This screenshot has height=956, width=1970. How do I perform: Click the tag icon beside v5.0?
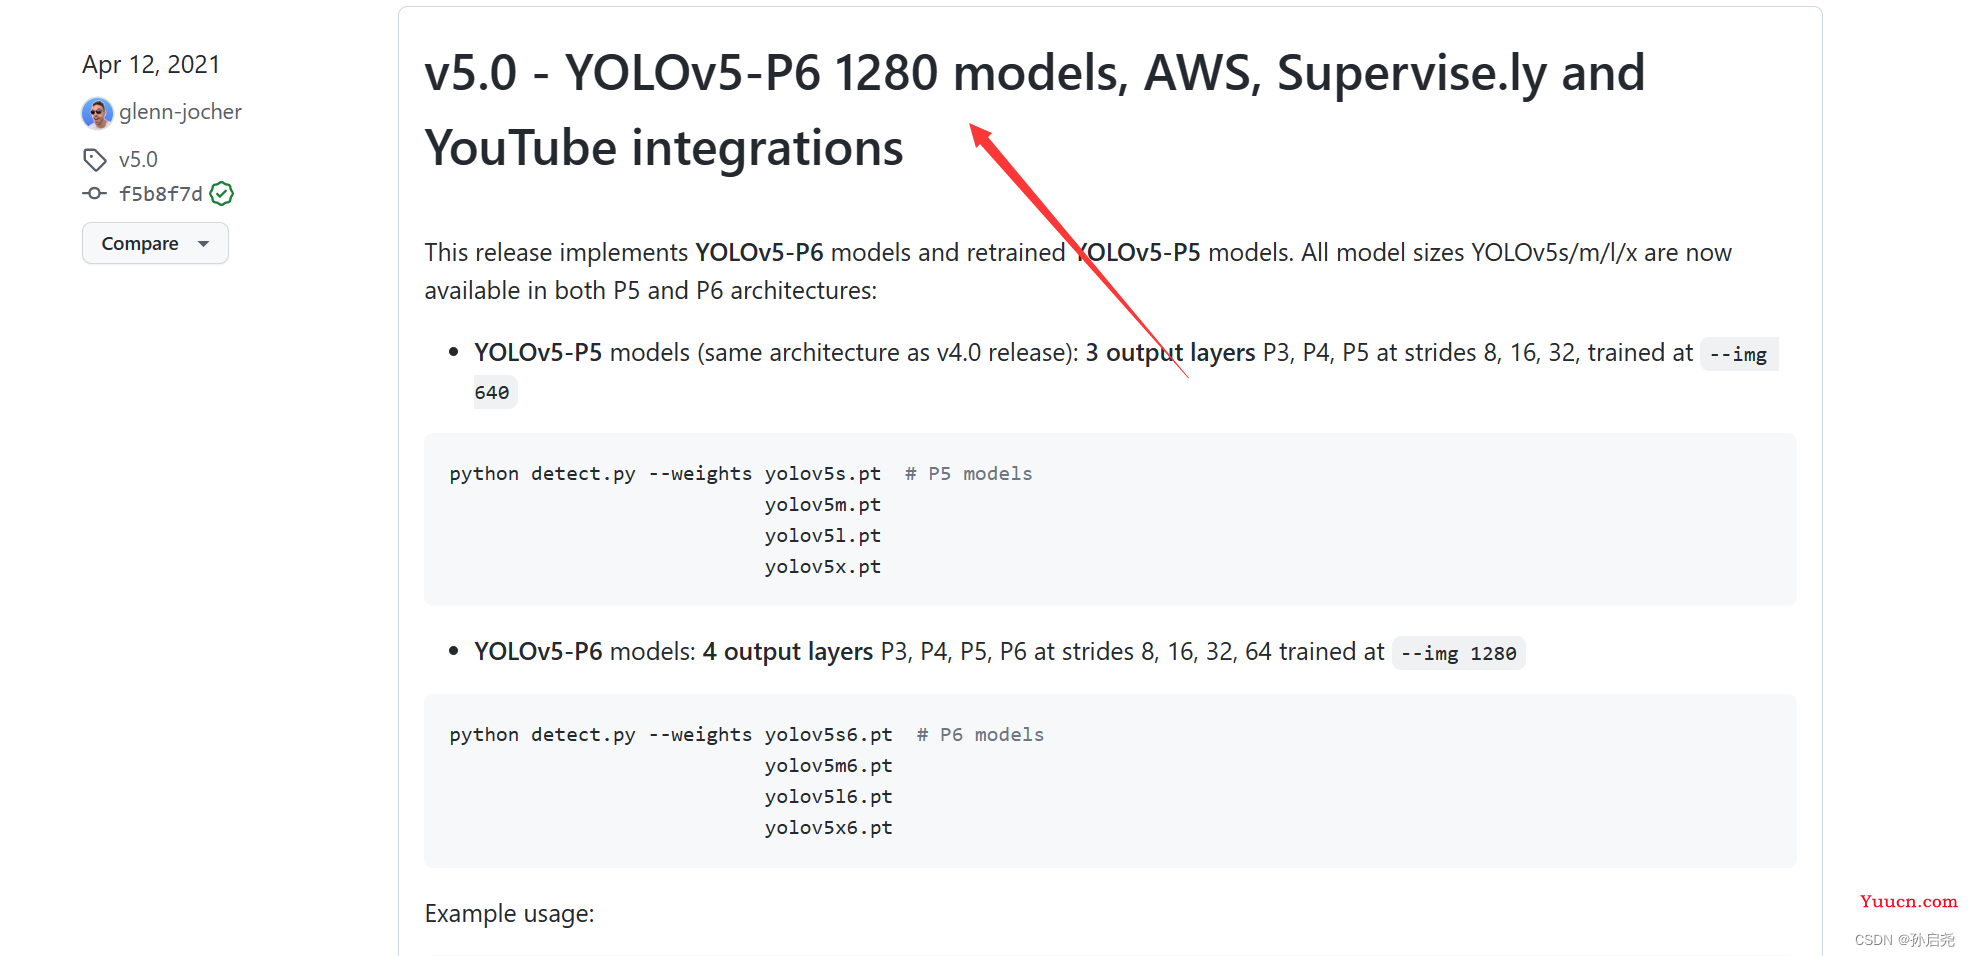tap(95, 160)
